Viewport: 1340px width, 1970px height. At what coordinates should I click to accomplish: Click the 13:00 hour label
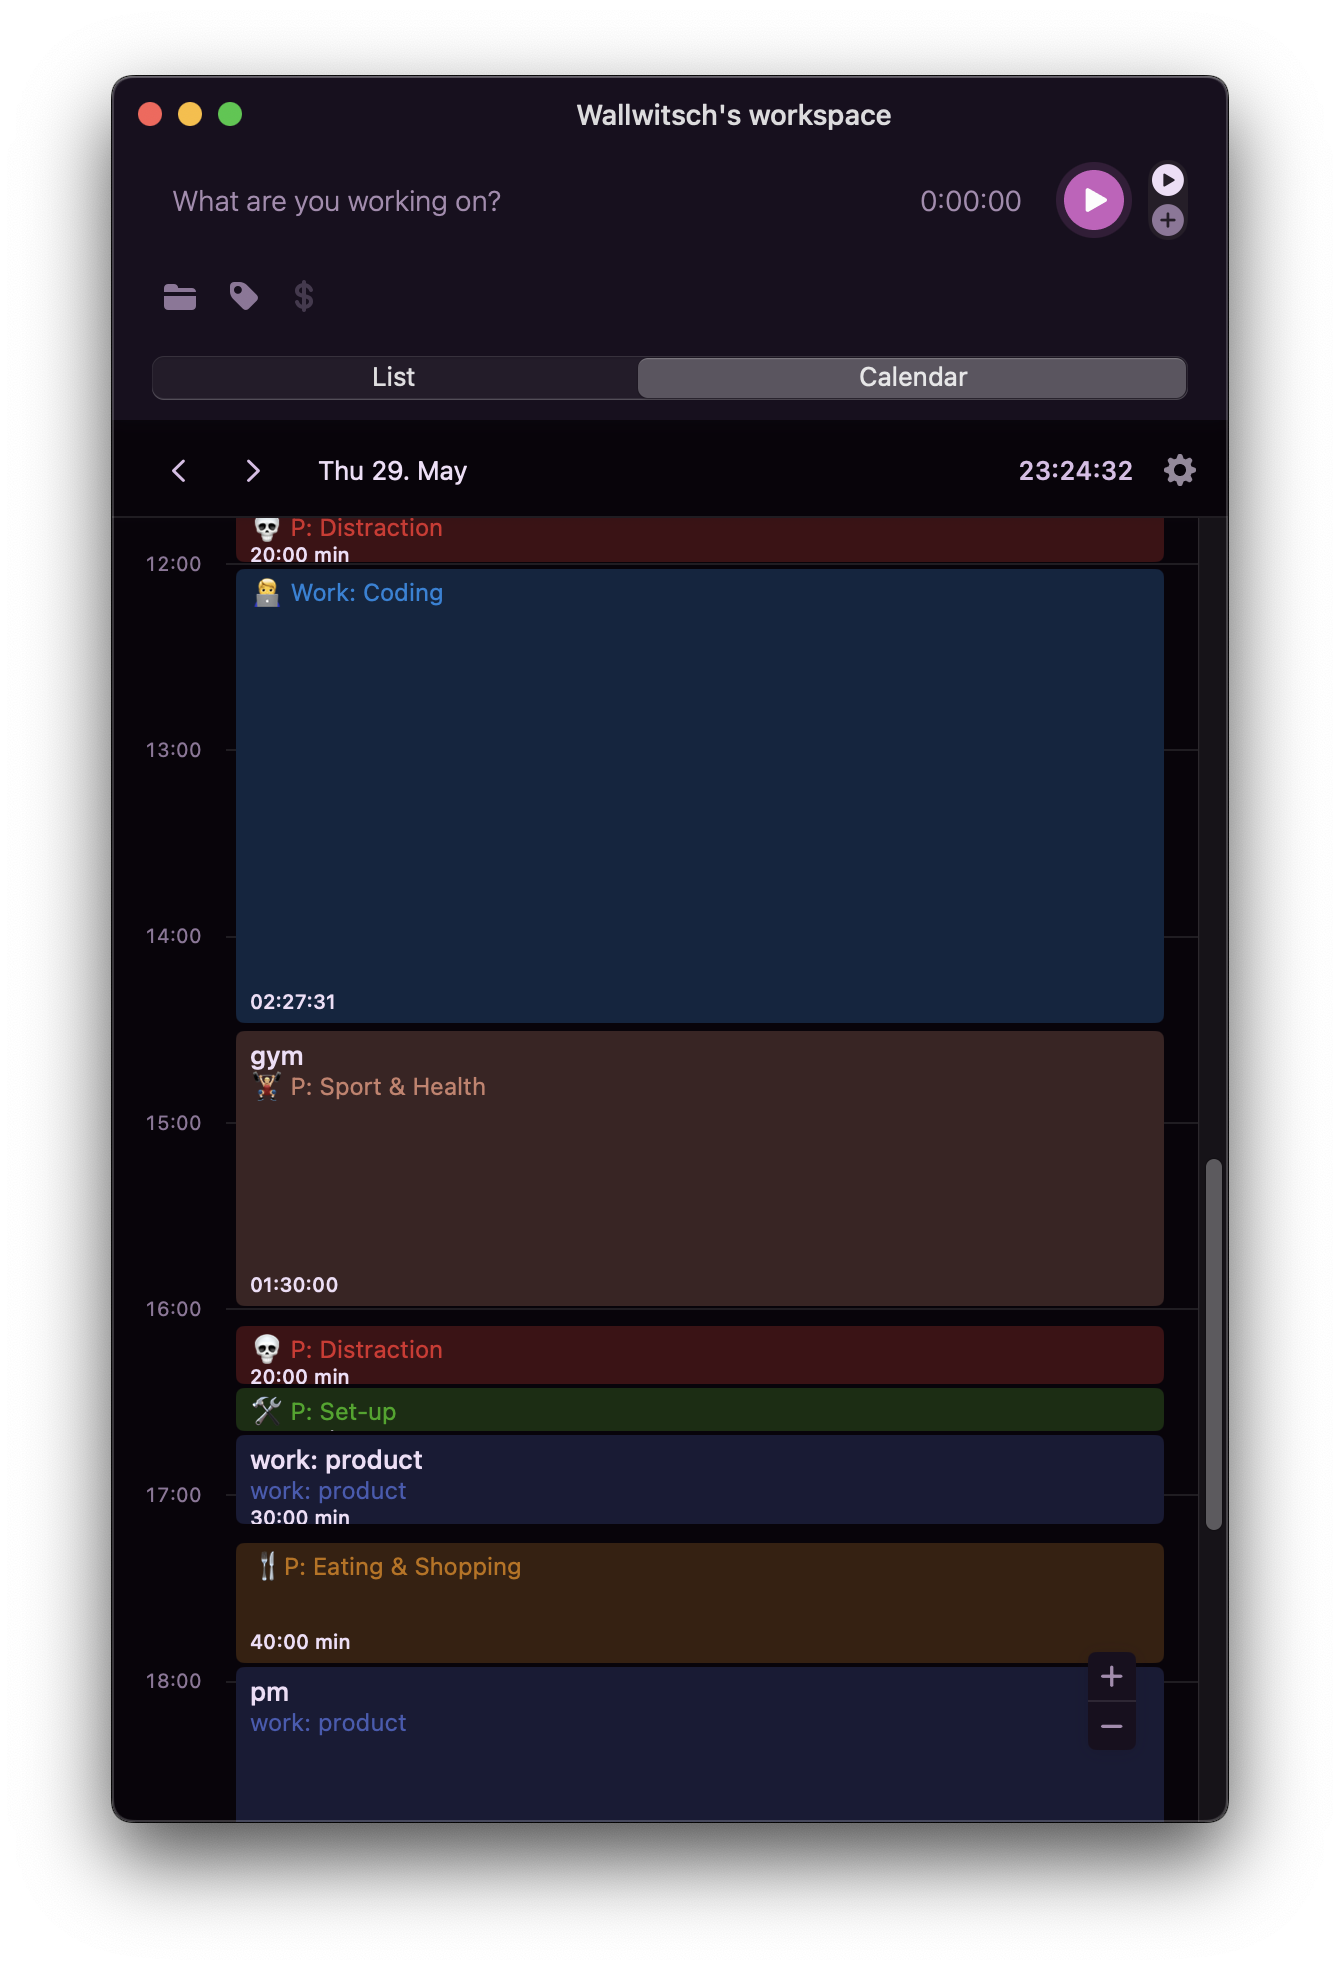tap(173, 749)
